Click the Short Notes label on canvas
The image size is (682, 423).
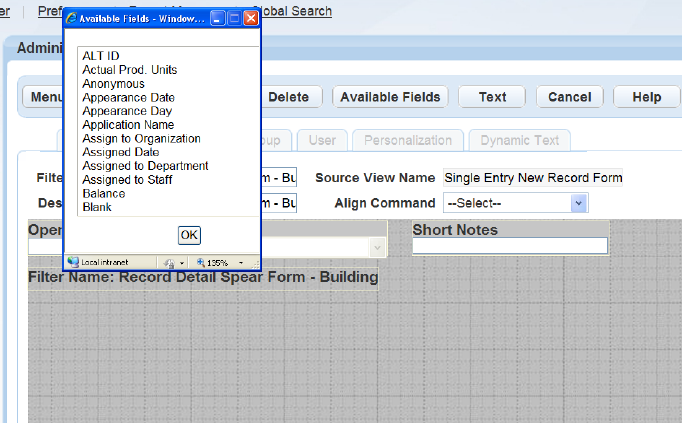coord(455,230)
